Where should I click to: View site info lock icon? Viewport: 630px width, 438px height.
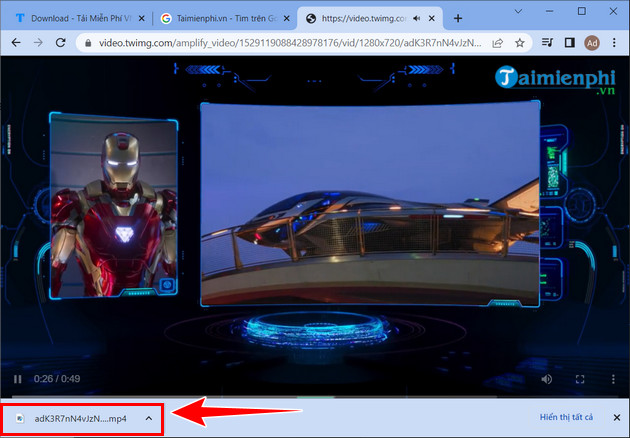click(88, 43)
